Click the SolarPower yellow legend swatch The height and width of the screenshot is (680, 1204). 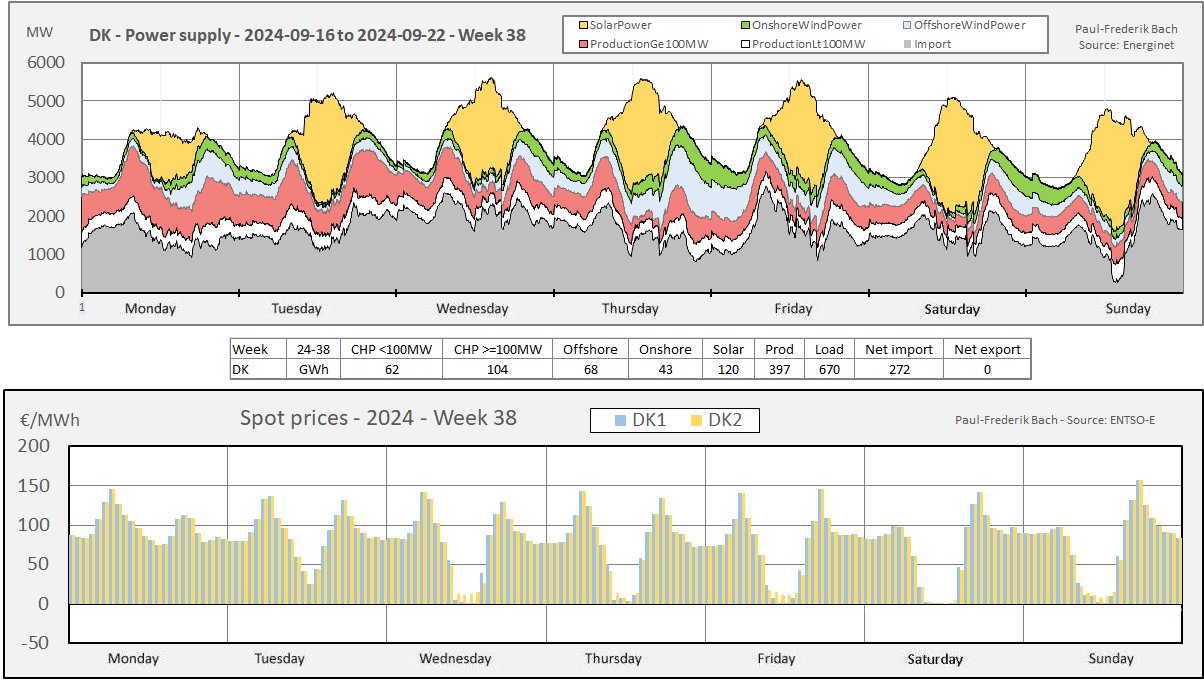click(582, 24)
